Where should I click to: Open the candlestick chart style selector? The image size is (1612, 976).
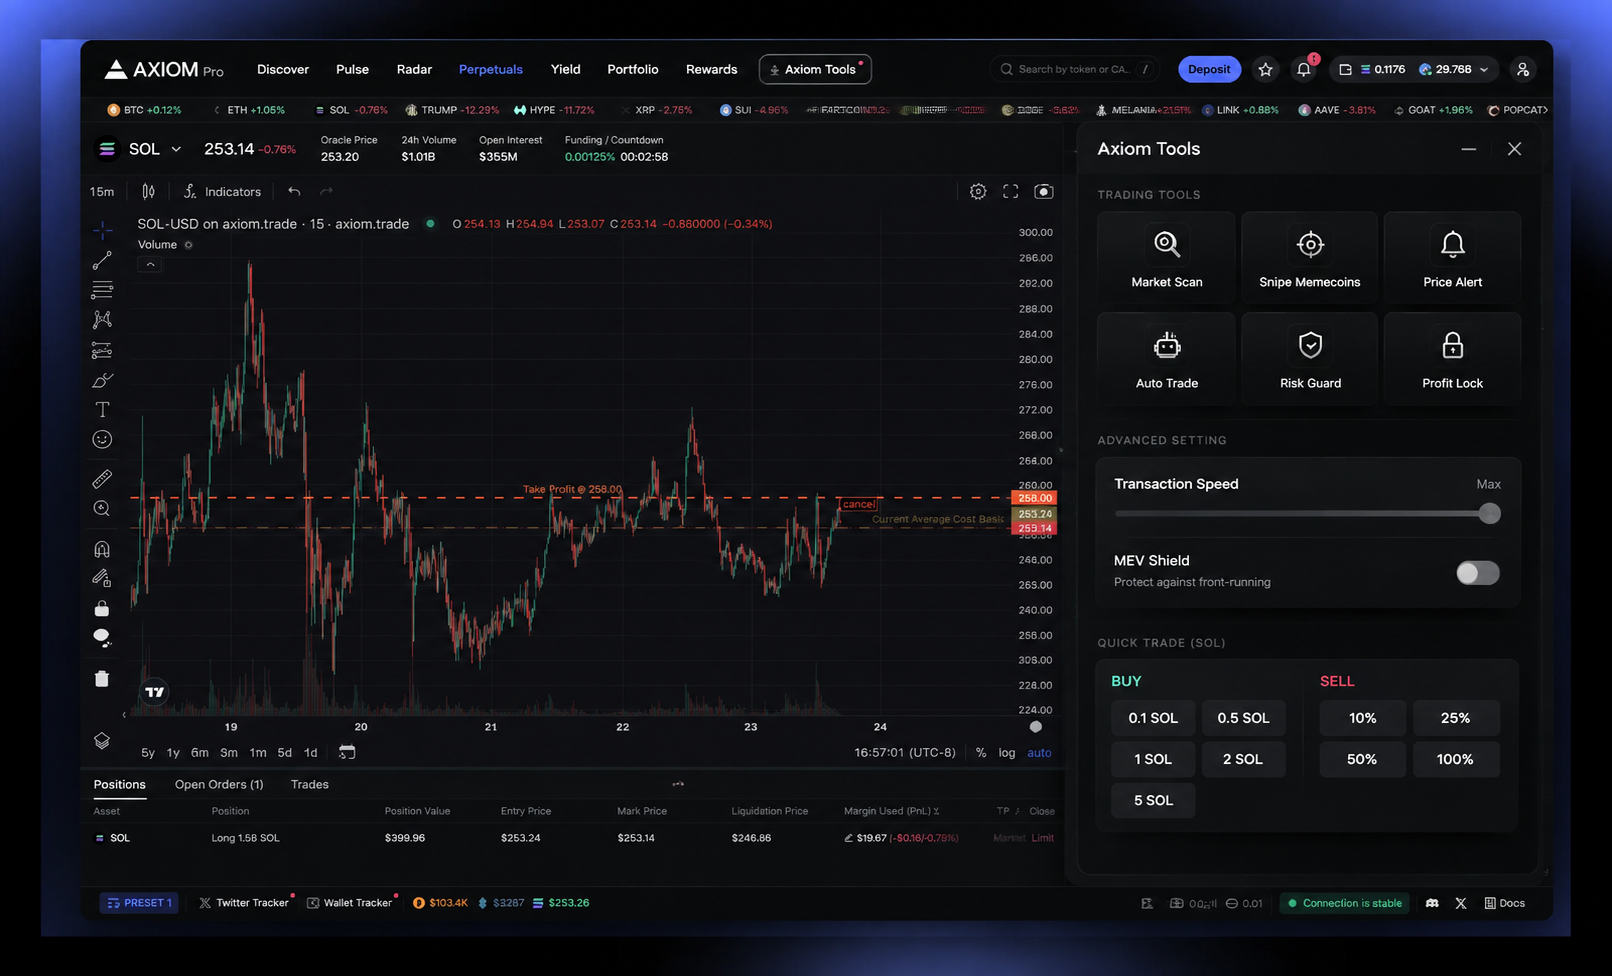pyautogui.click(x=148, y=191)
